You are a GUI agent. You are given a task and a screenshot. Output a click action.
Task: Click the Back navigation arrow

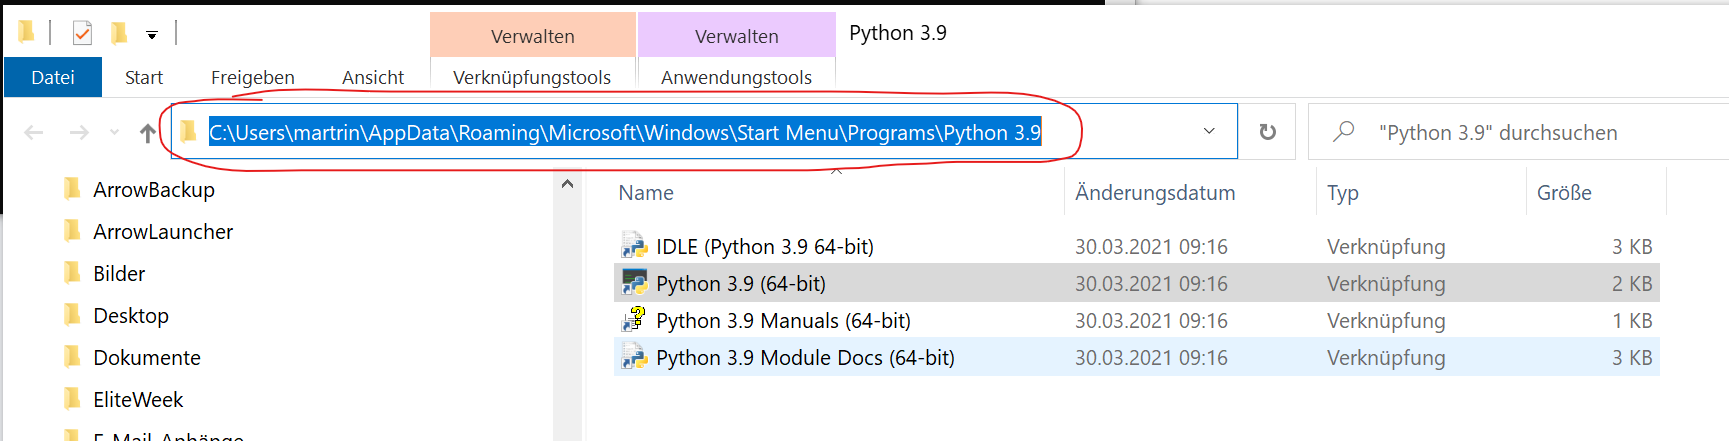[x=34, y=132]
